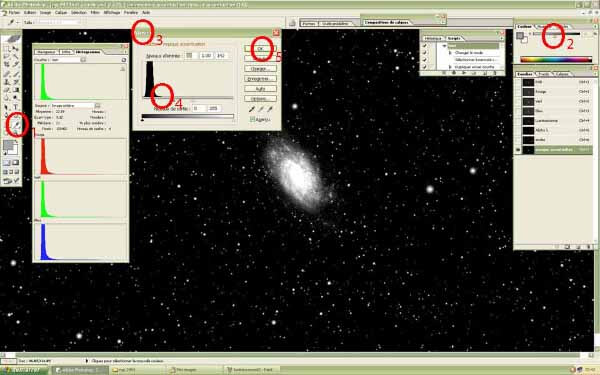
Task: Toggle checkmark of first script action row
Action: coord(424,46)
